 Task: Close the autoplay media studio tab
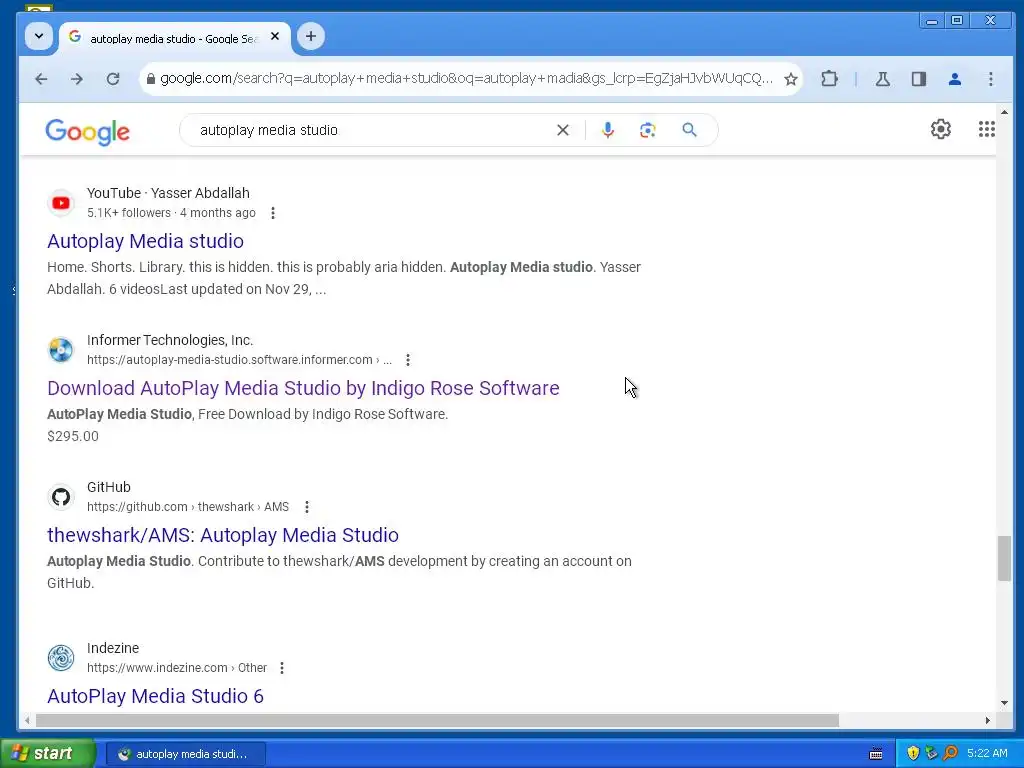[x=275, y=37]
